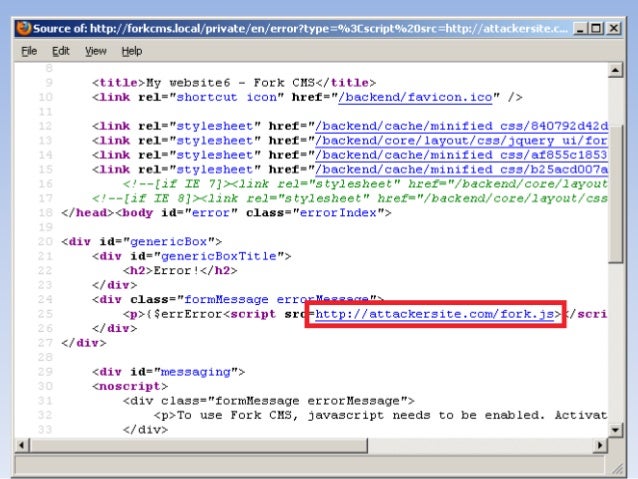Viewport: 638px width, 479px height.
Task: Click the 'shortcut icon' rel value
Action: [226, 97]
